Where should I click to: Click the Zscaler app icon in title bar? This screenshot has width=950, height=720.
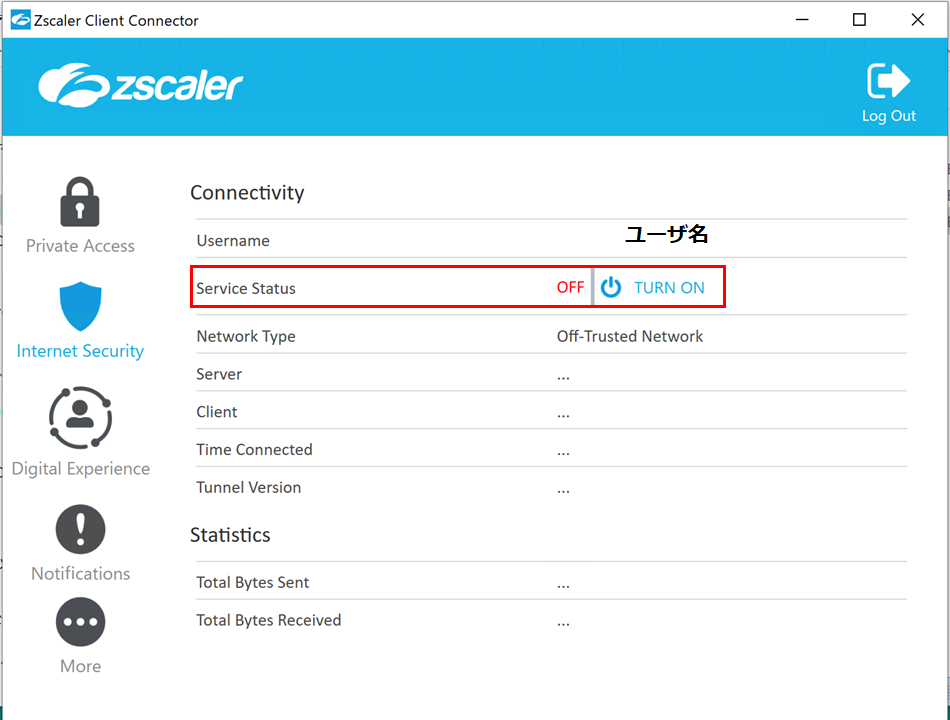21,20
